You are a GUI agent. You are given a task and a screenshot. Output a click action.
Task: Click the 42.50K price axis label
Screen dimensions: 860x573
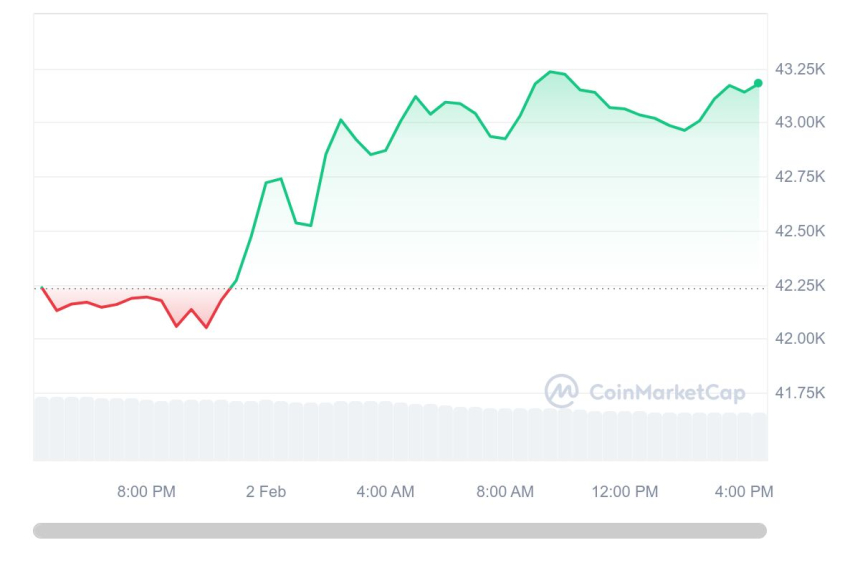[x=801, y=231]
